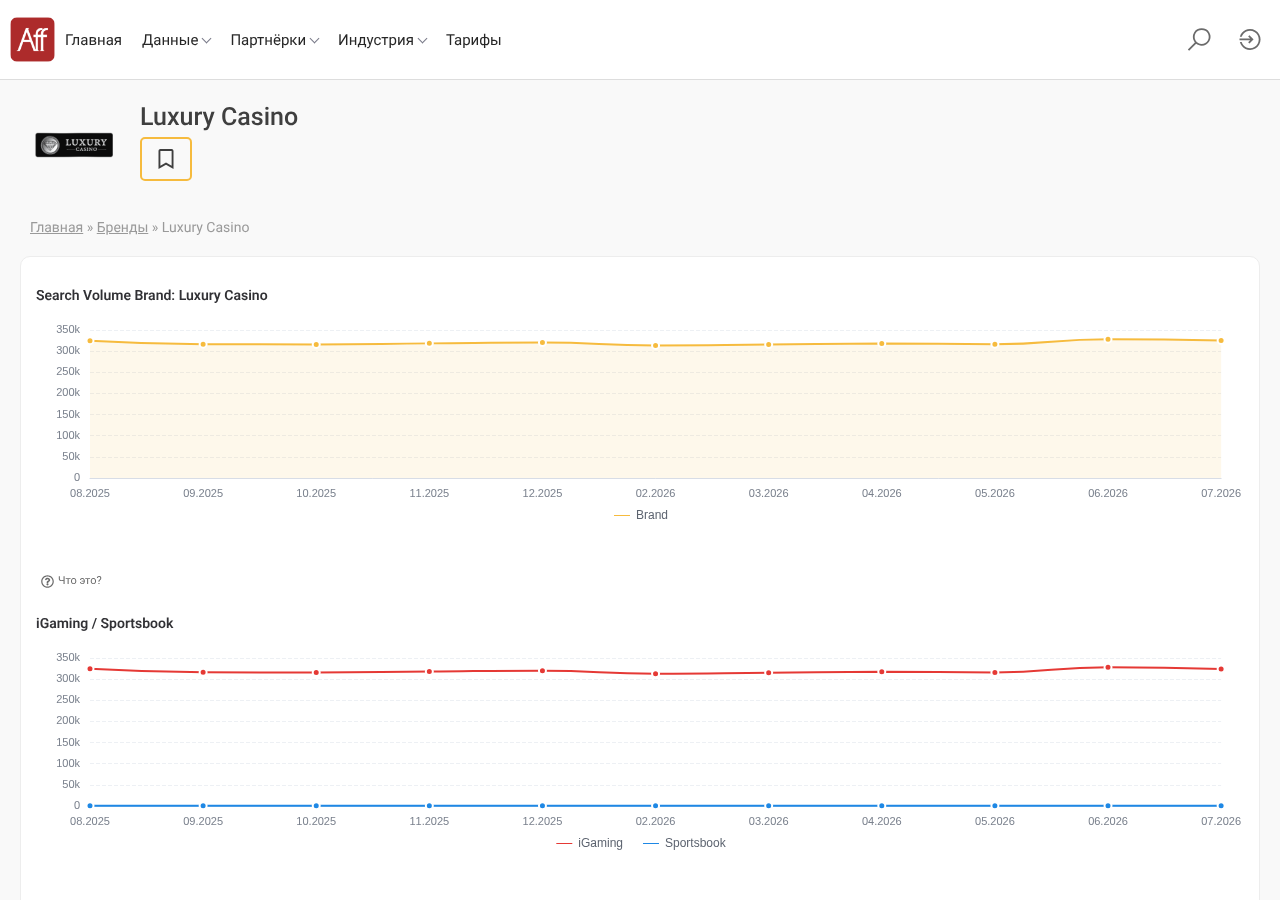Screen dimensions: 1280x900
Task: Follow the Бренды breadcrumb link
Action: pos(122,227)
